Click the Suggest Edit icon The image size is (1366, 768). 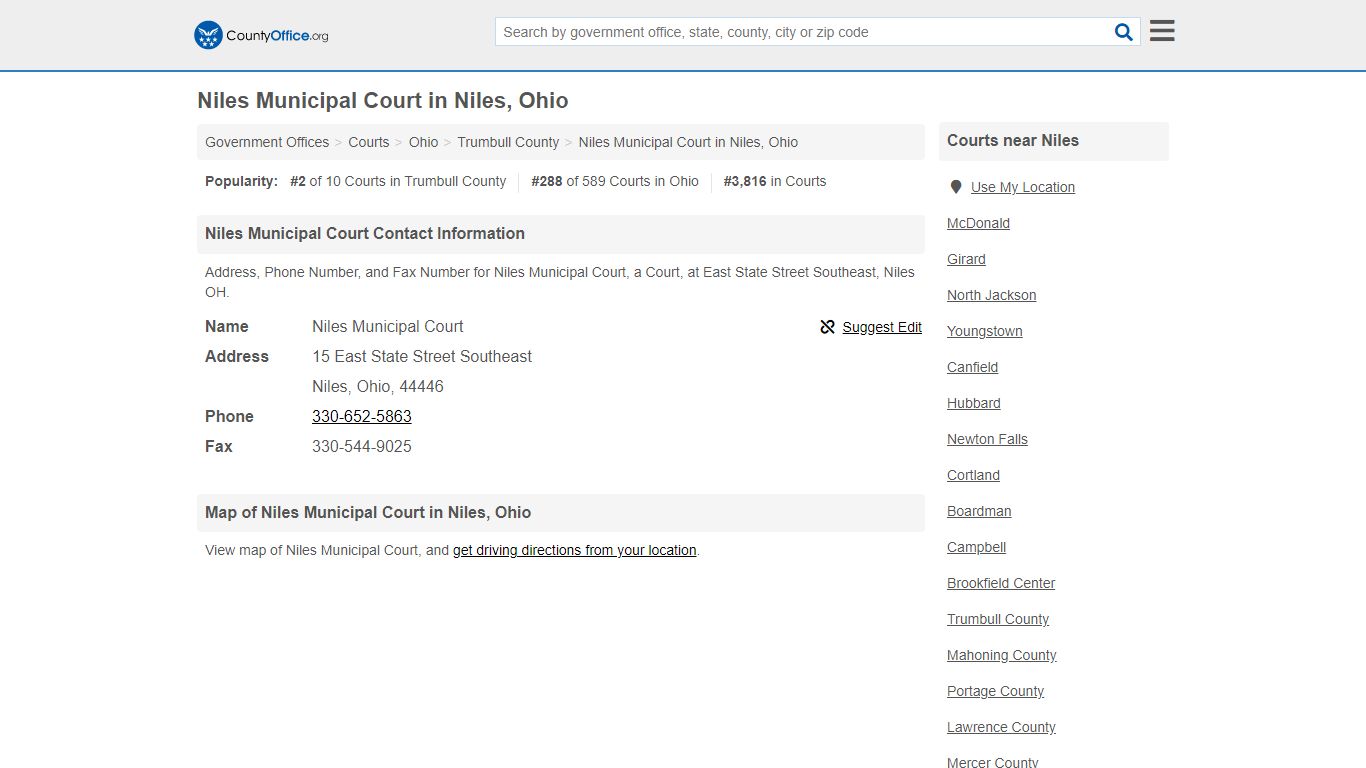coord(827,327)
